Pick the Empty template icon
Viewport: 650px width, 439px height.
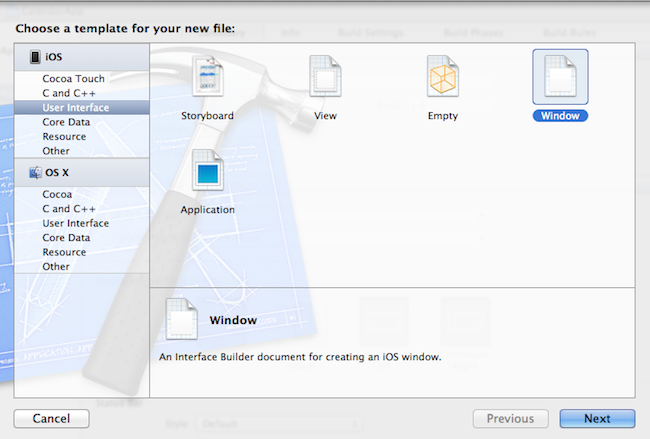(443, 76)
